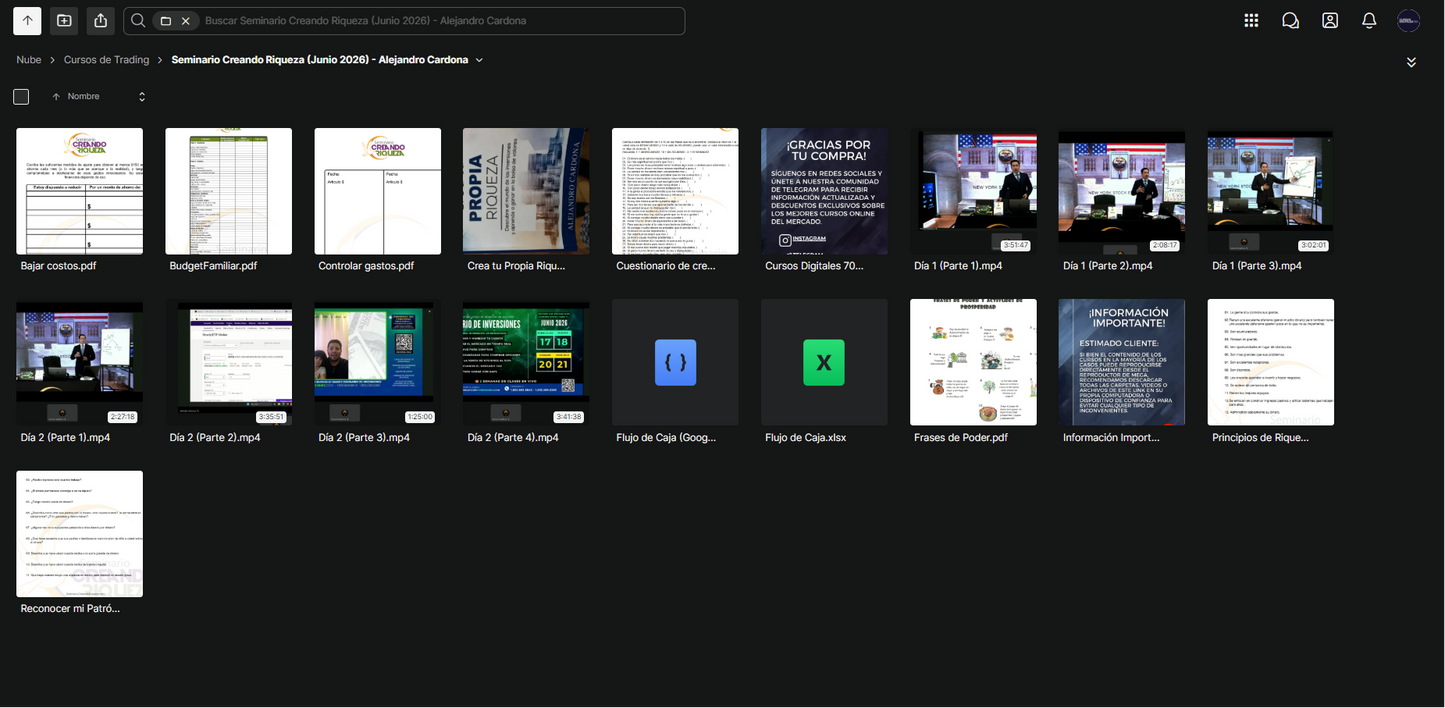Open Reconocer mi Patró... document thumbnail
The image size is (1445, 708).
(x=79, y=534)
